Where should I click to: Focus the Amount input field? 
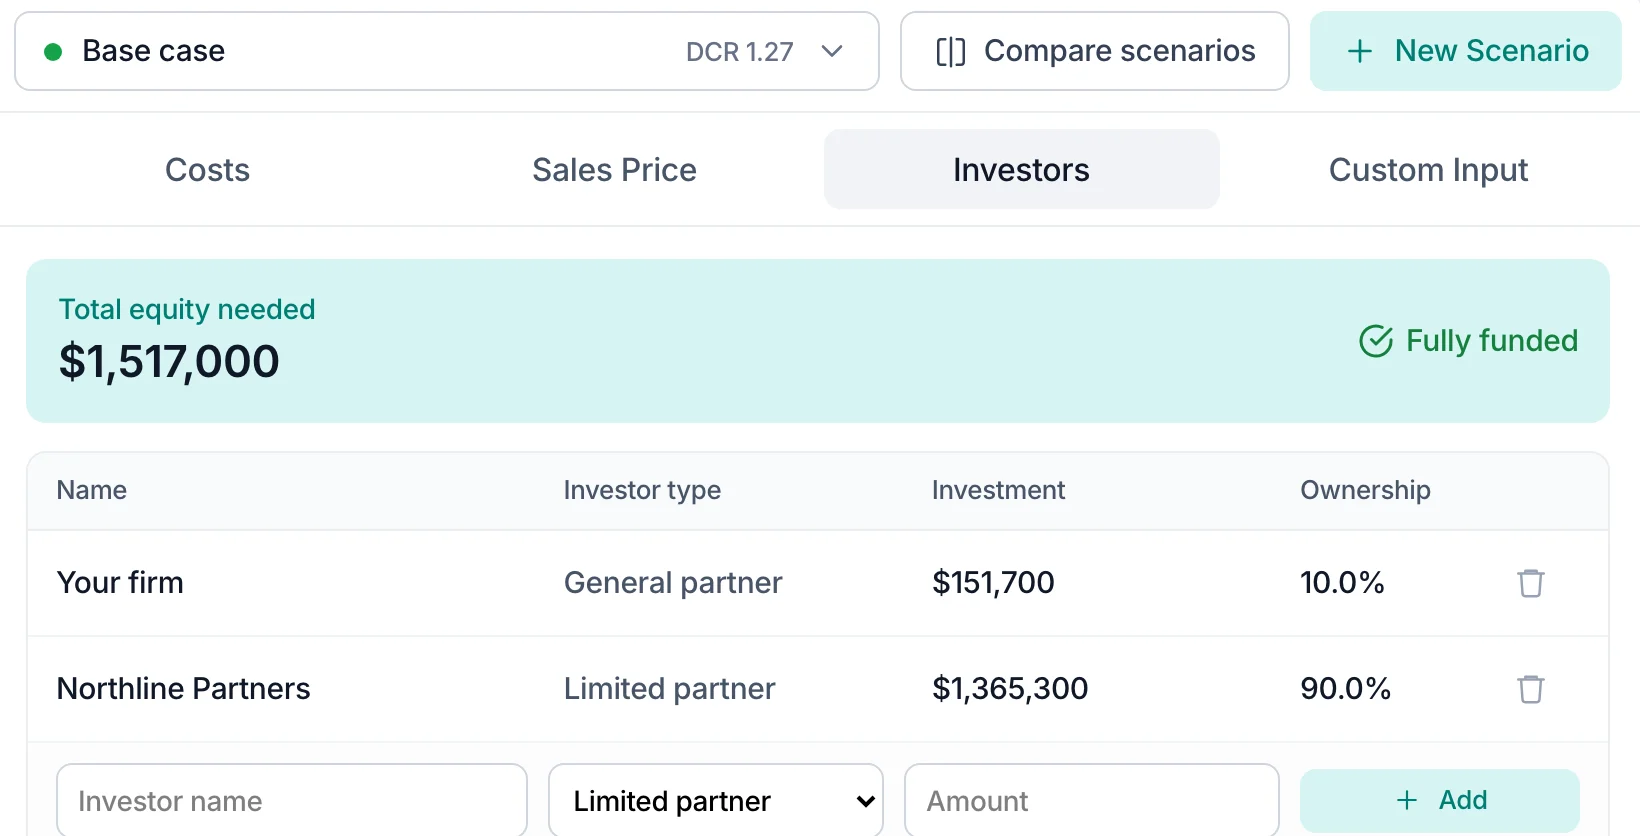[x=1092, y=801]
